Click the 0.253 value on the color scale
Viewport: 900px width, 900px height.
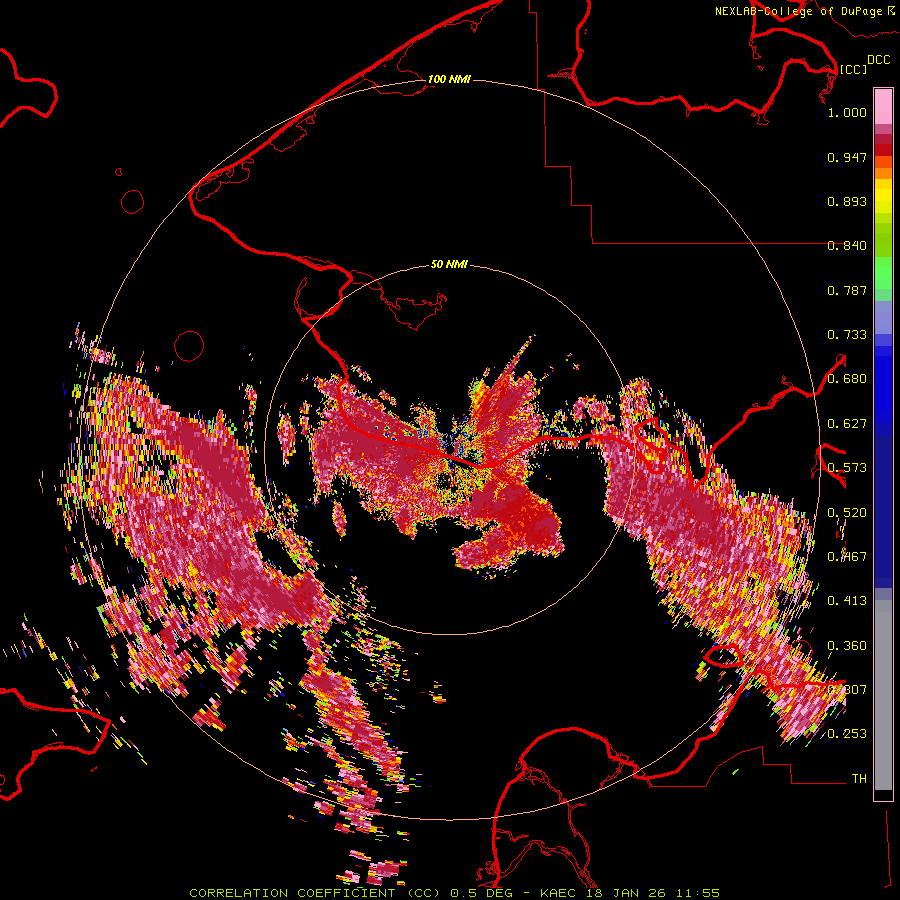pos(847,734)
